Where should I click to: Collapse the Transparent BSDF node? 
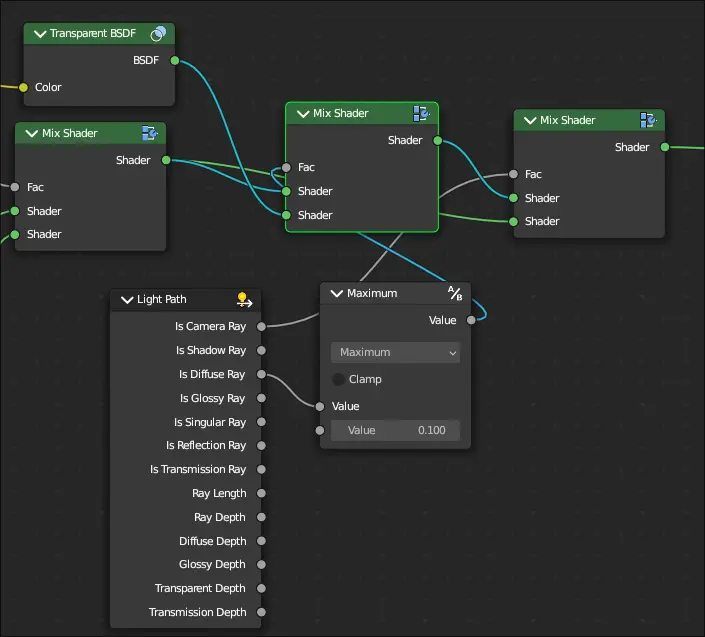pyautogui.click(x=40, y=34)
